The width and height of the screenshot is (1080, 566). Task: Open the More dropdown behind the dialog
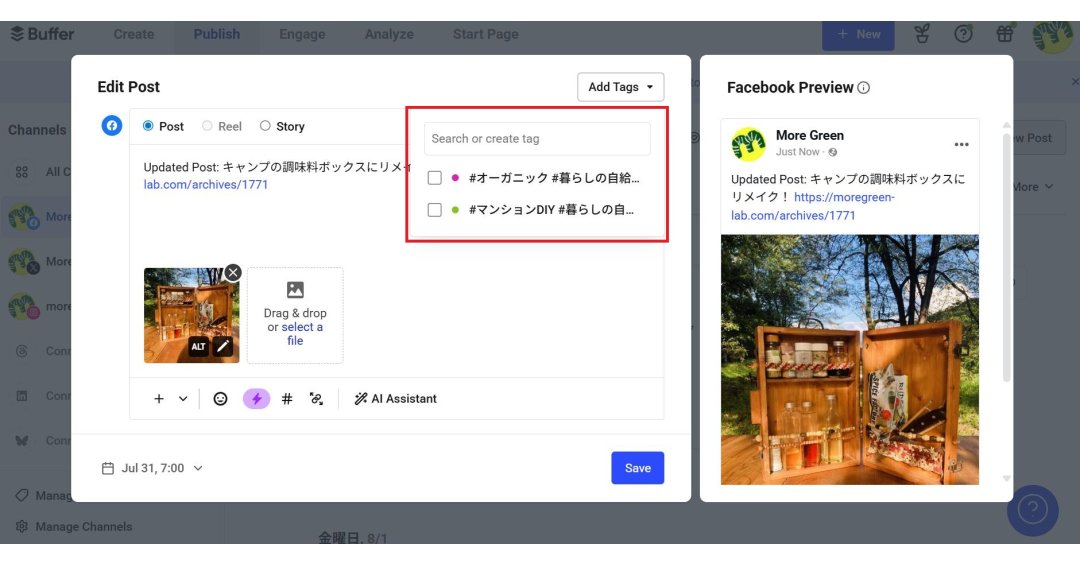[1033, 187]
